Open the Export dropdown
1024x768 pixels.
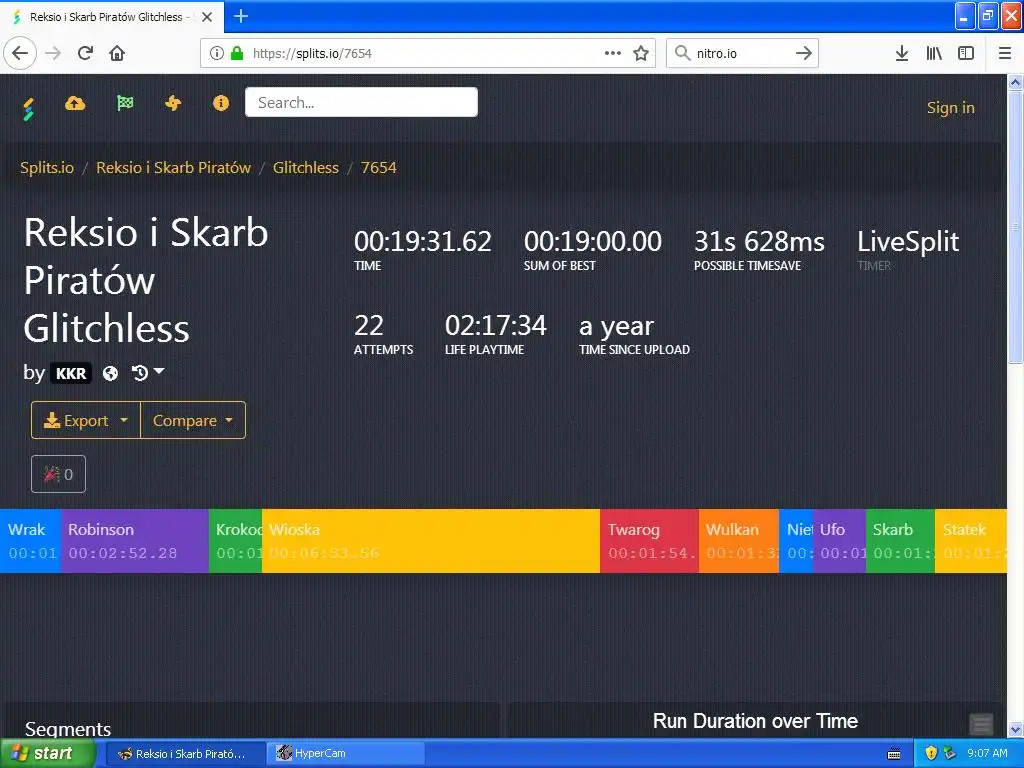86,420
